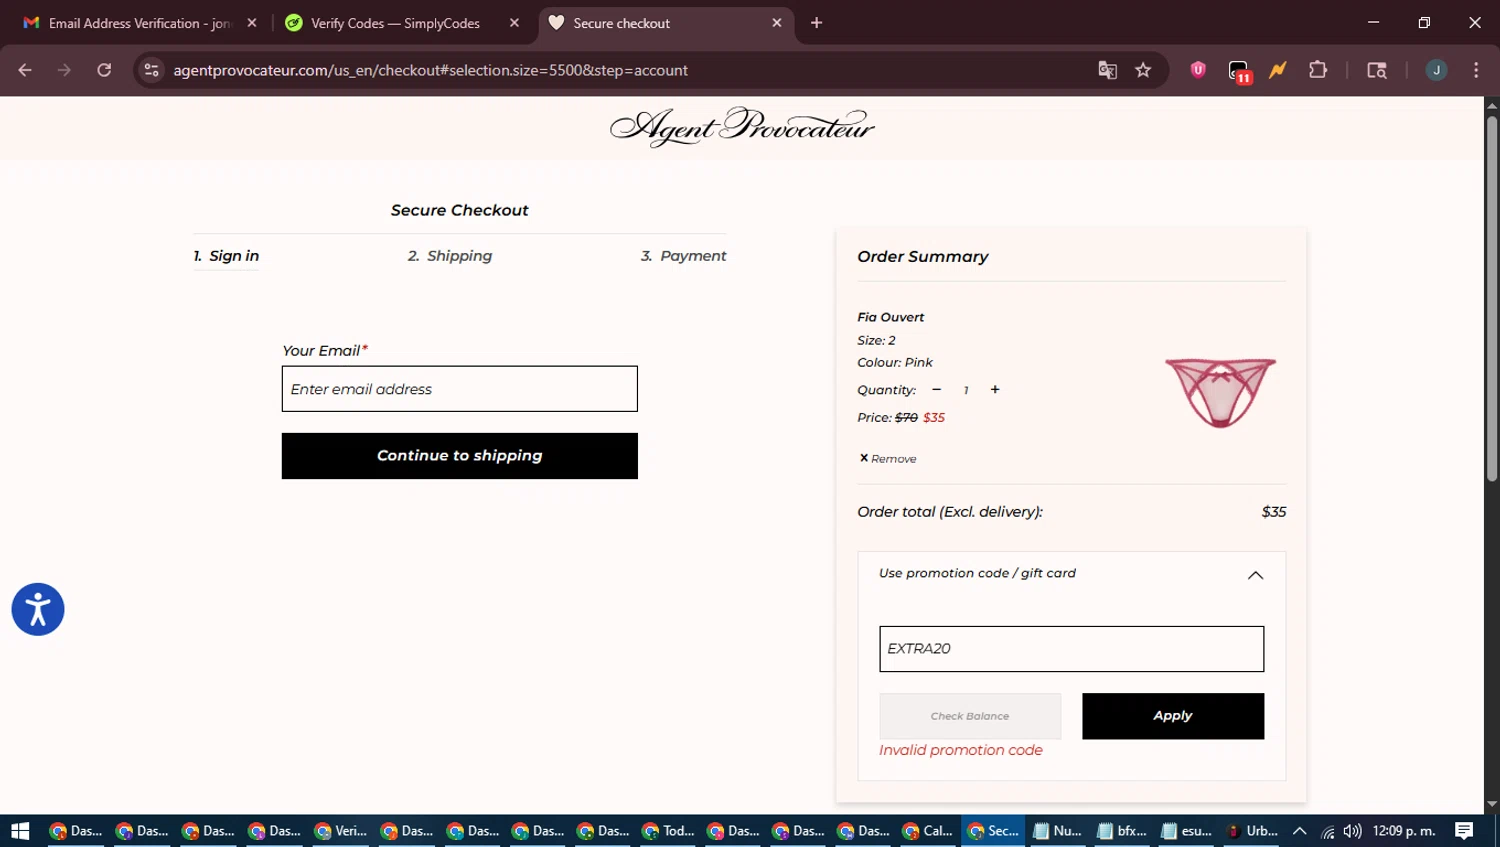Open the tab search side panel icon
Screen dimensions: 1500x847
(1377, 70)
